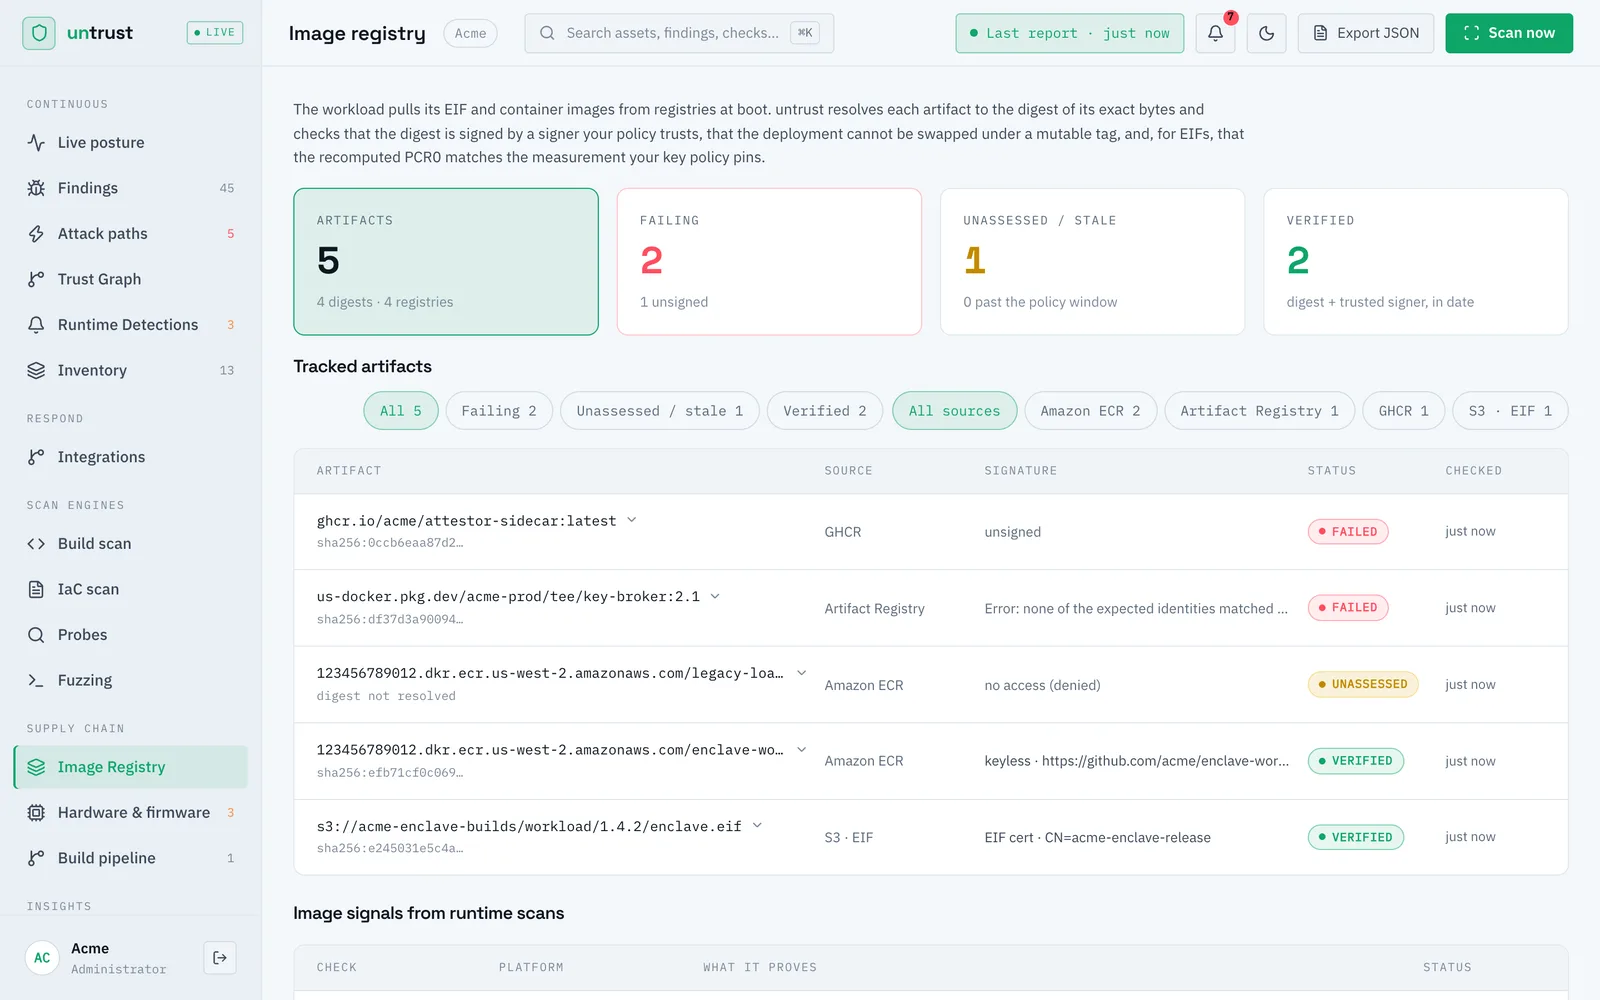
Task: Click the untrust shield logo
Action: pyautogui.click(x=39, y=33)
